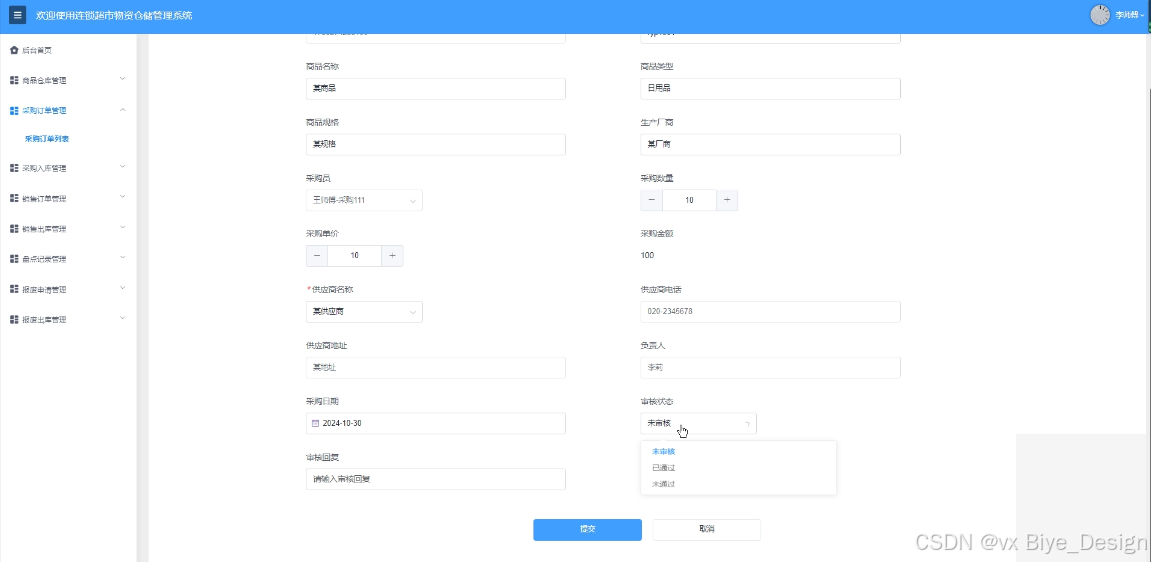
Task: Expand 销售订单管理 sidebar menu
Action: point(66,199)
